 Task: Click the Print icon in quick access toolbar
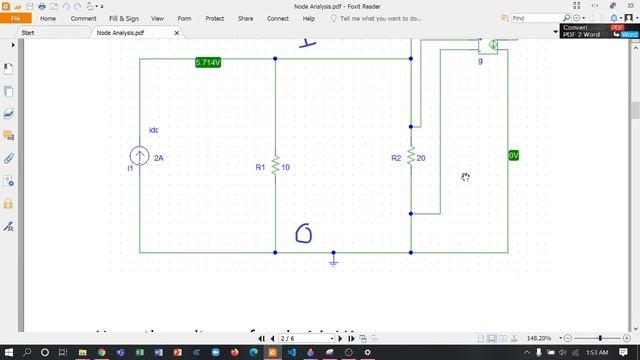(x=42, y=7)
